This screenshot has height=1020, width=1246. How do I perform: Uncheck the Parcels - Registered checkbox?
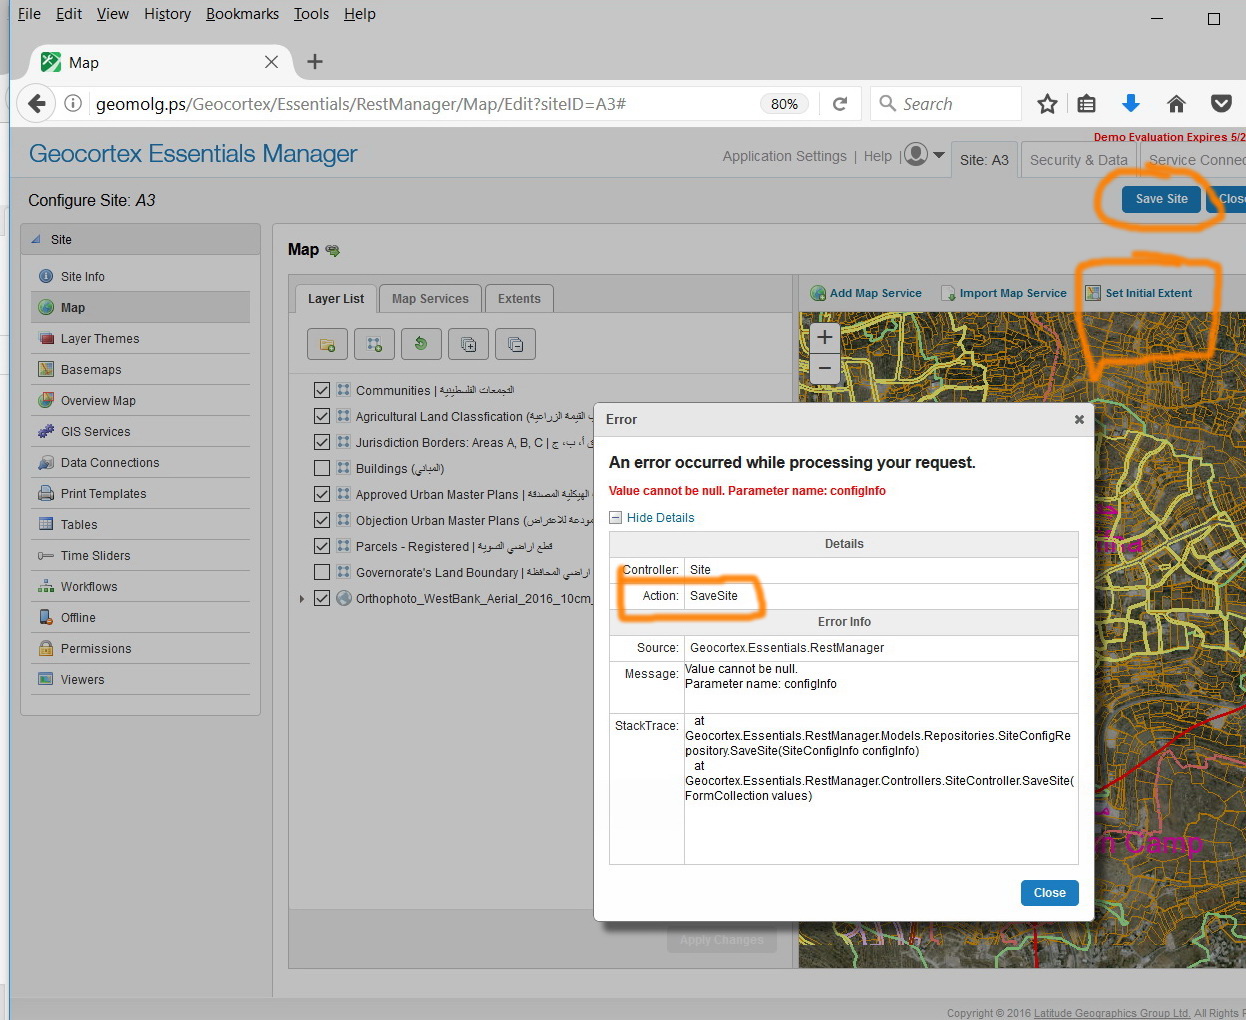322,546
